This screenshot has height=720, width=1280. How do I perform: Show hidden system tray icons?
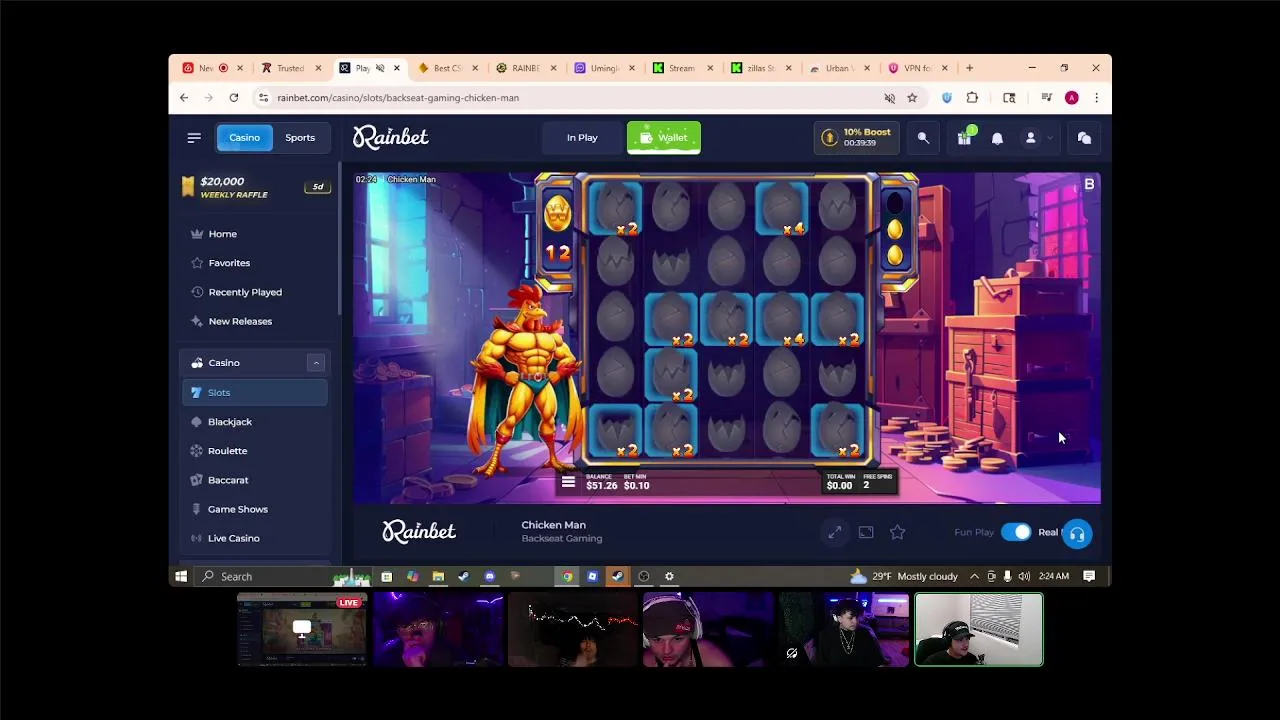click(974, 576)
